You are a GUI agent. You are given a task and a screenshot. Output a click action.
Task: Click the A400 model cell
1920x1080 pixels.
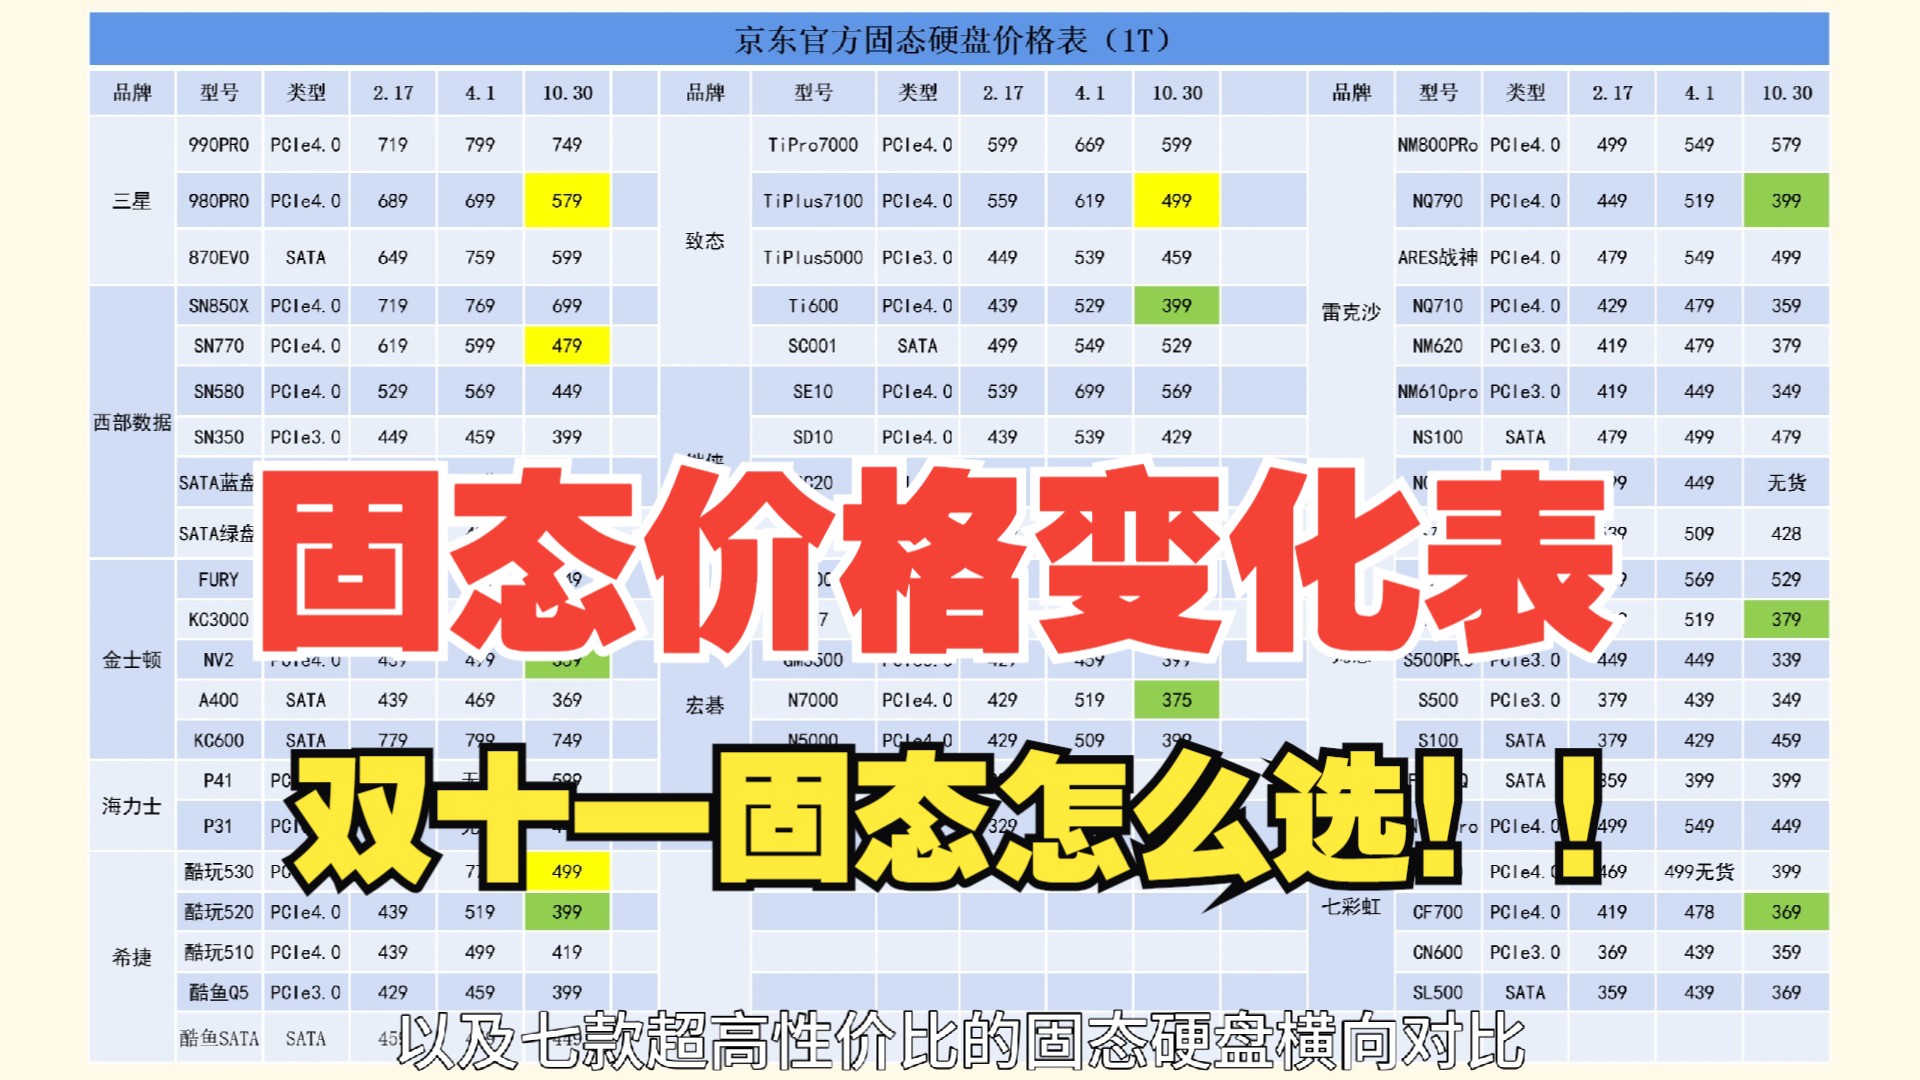pyautogui.click(x=219, y=701)
